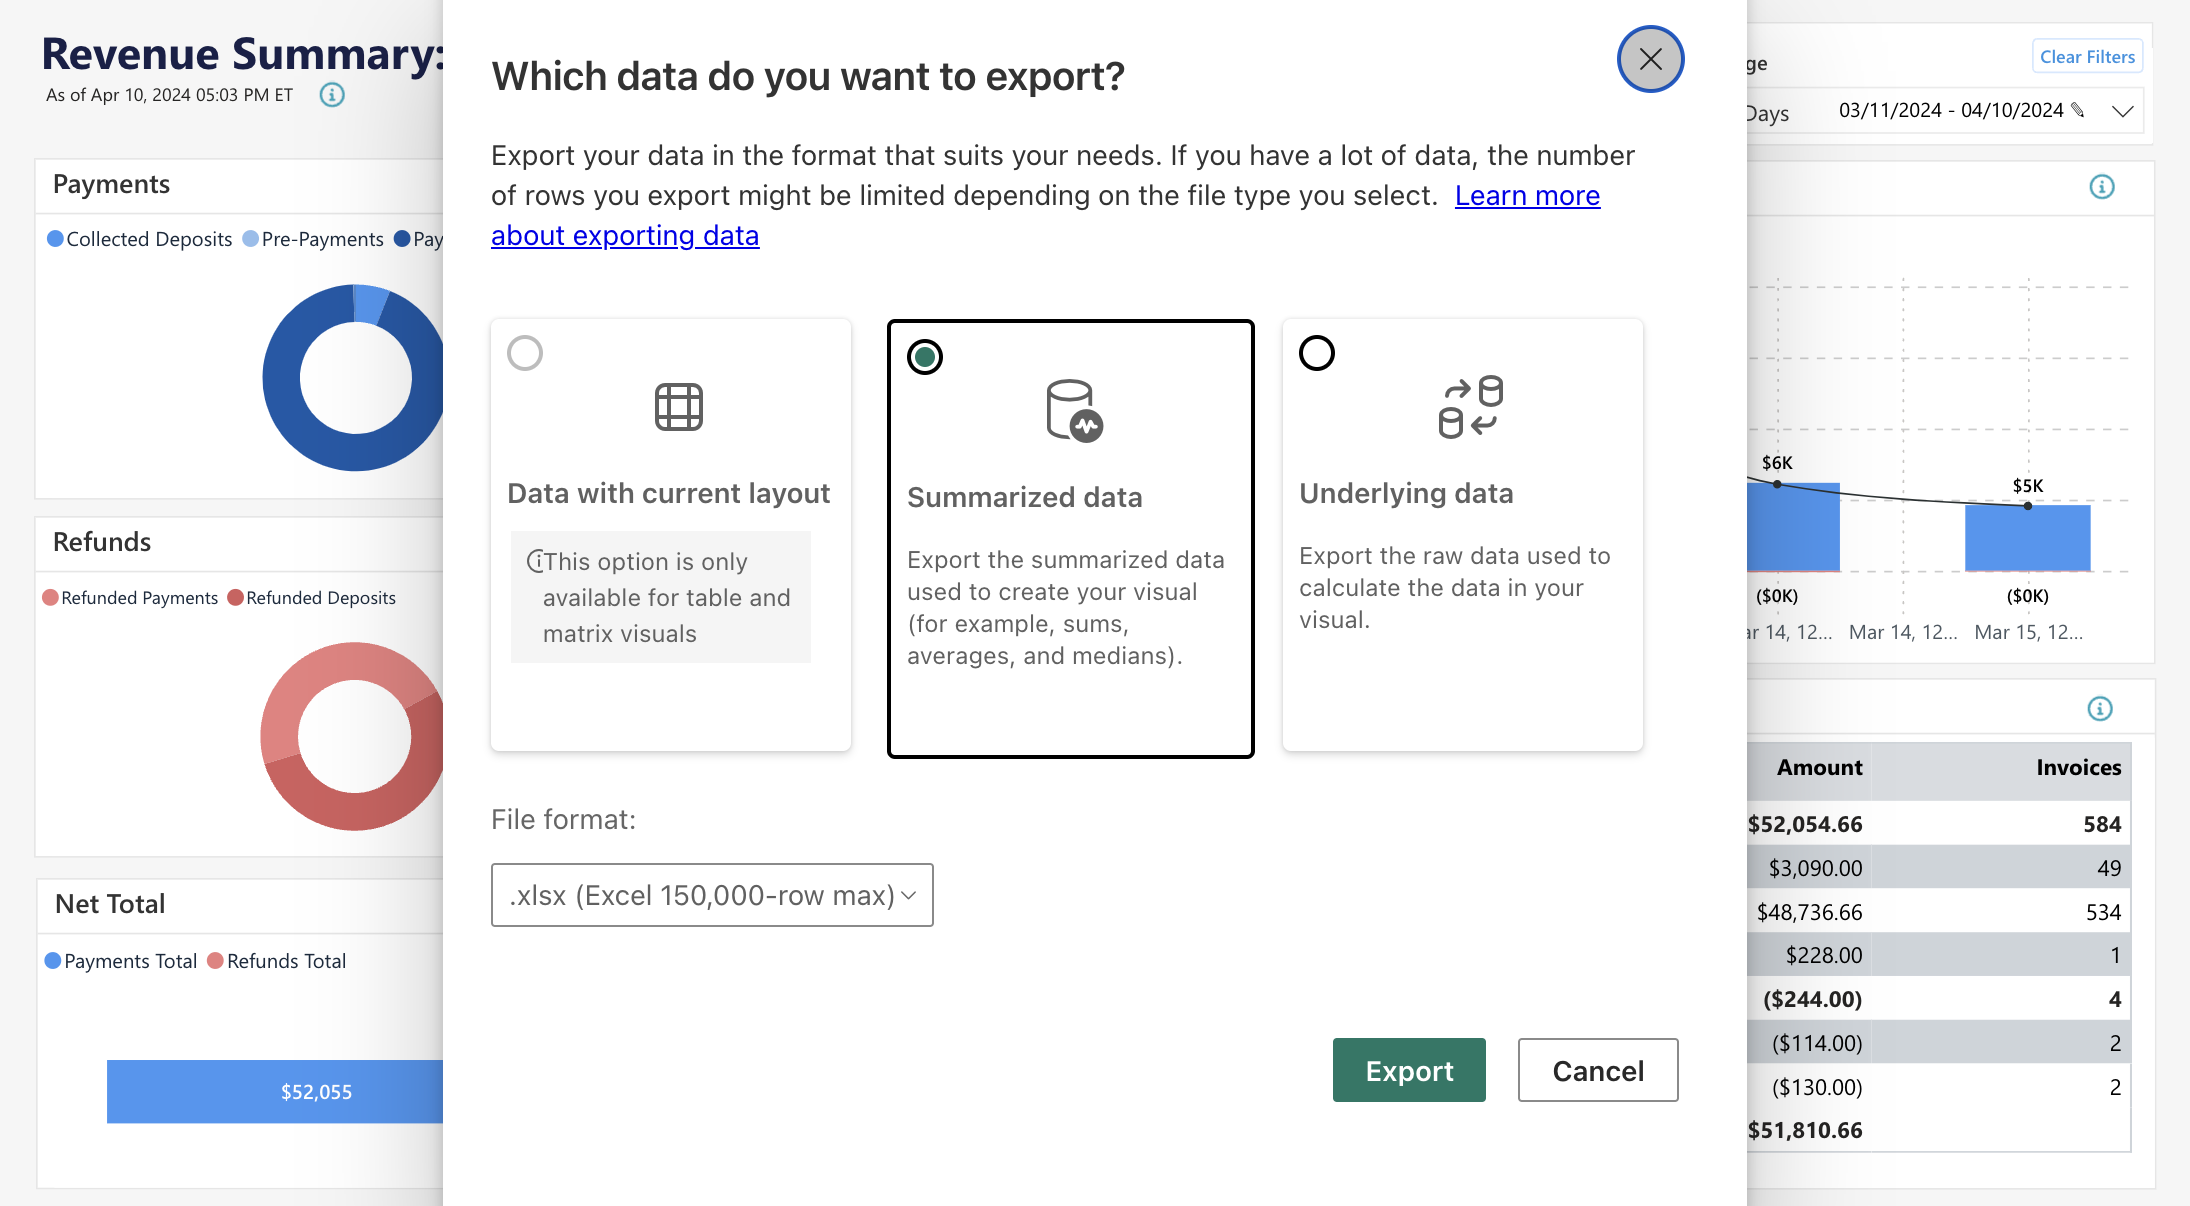Click the info icon above the Amount table
Image resolution: width=2190 pixels, height=1206 pixels.
2100,709
